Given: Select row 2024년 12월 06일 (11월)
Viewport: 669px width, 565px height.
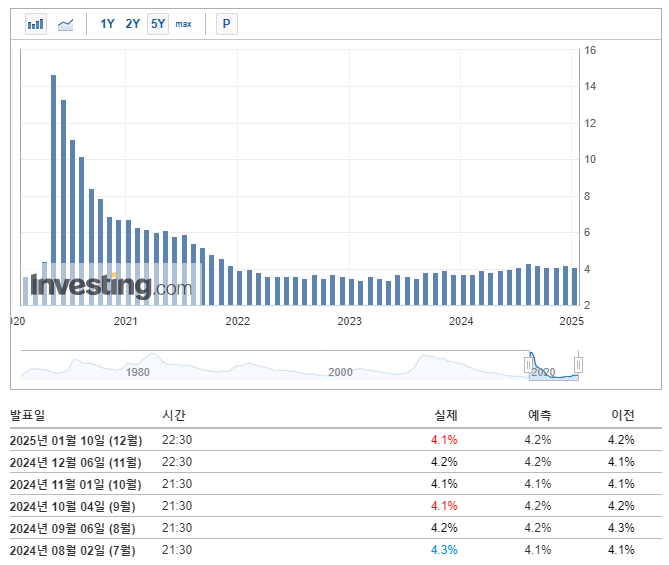Looking at the screenshot, I should point(336,462).
